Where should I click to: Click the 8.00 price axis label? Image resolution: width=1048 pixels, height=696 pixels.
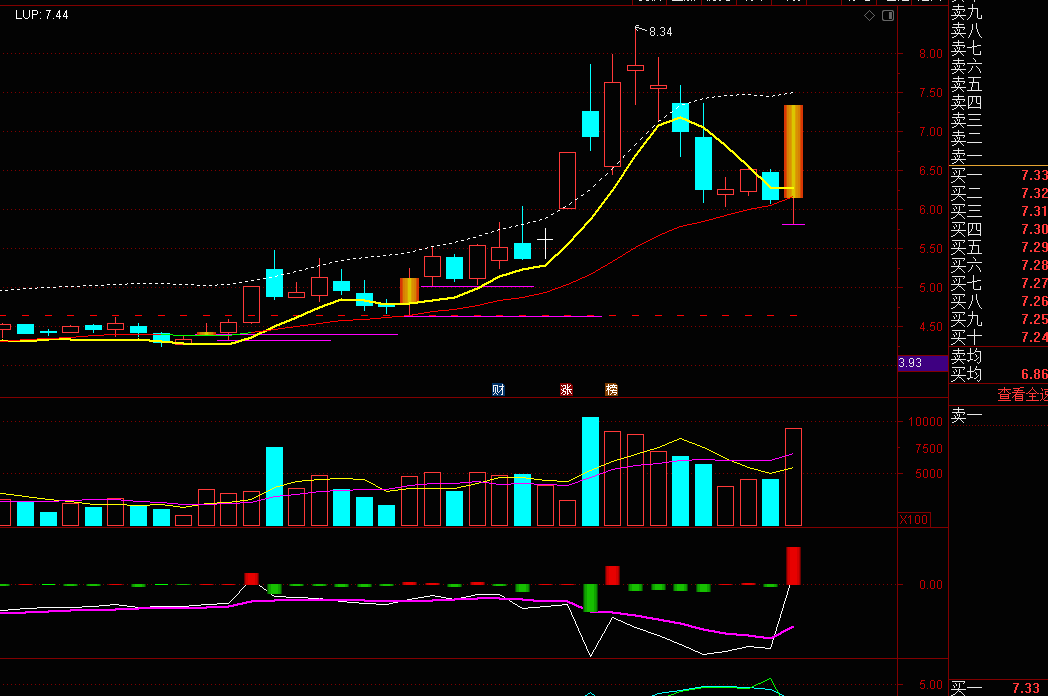pyautogui.click(x=930, y=54)
